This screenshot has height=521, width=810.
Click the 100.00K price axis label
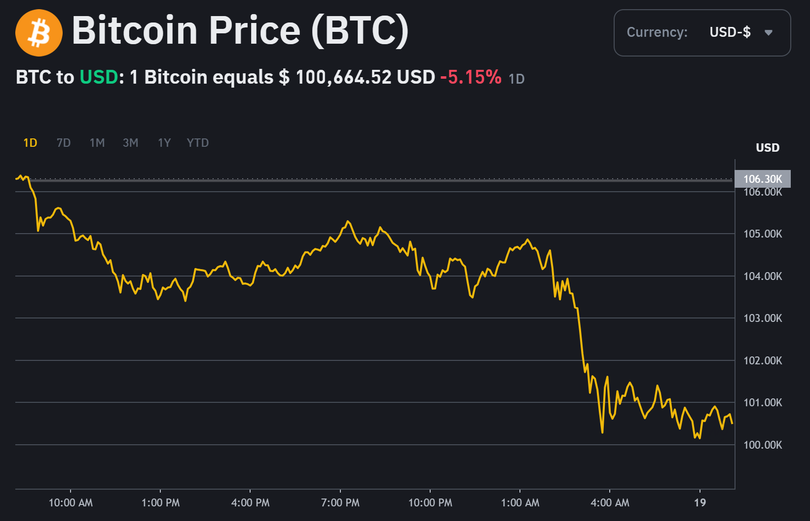(762, 445)
